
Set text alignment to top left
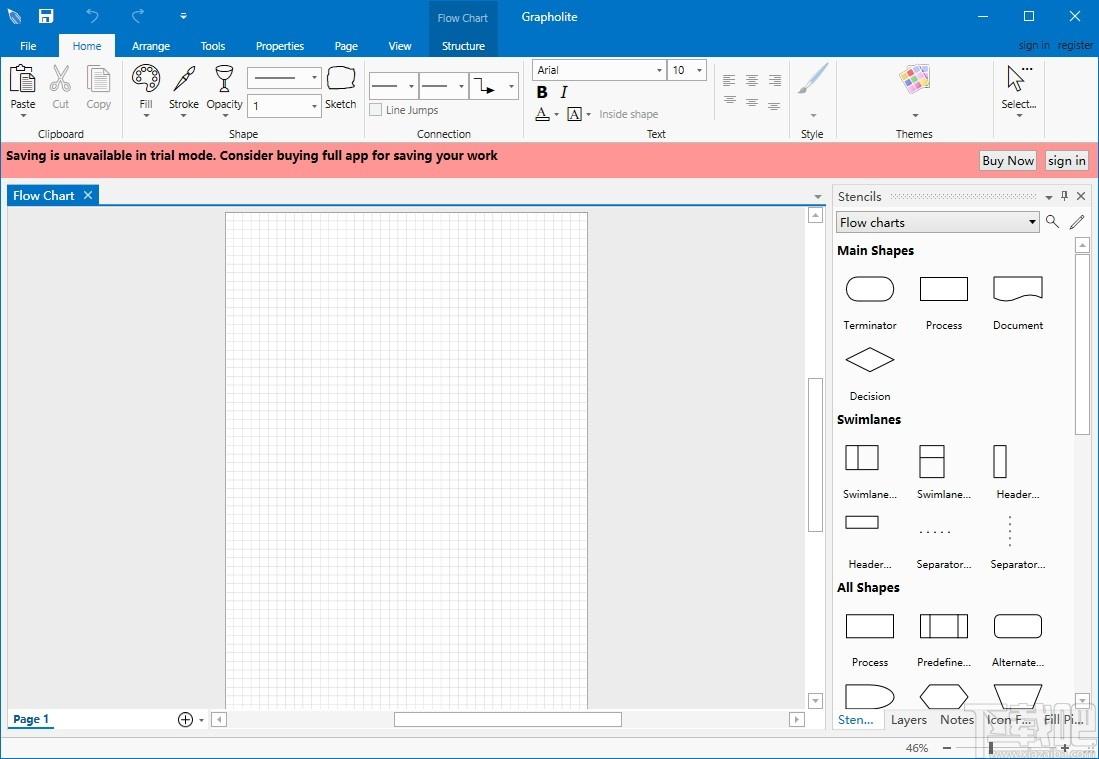(x=729, y=79)
